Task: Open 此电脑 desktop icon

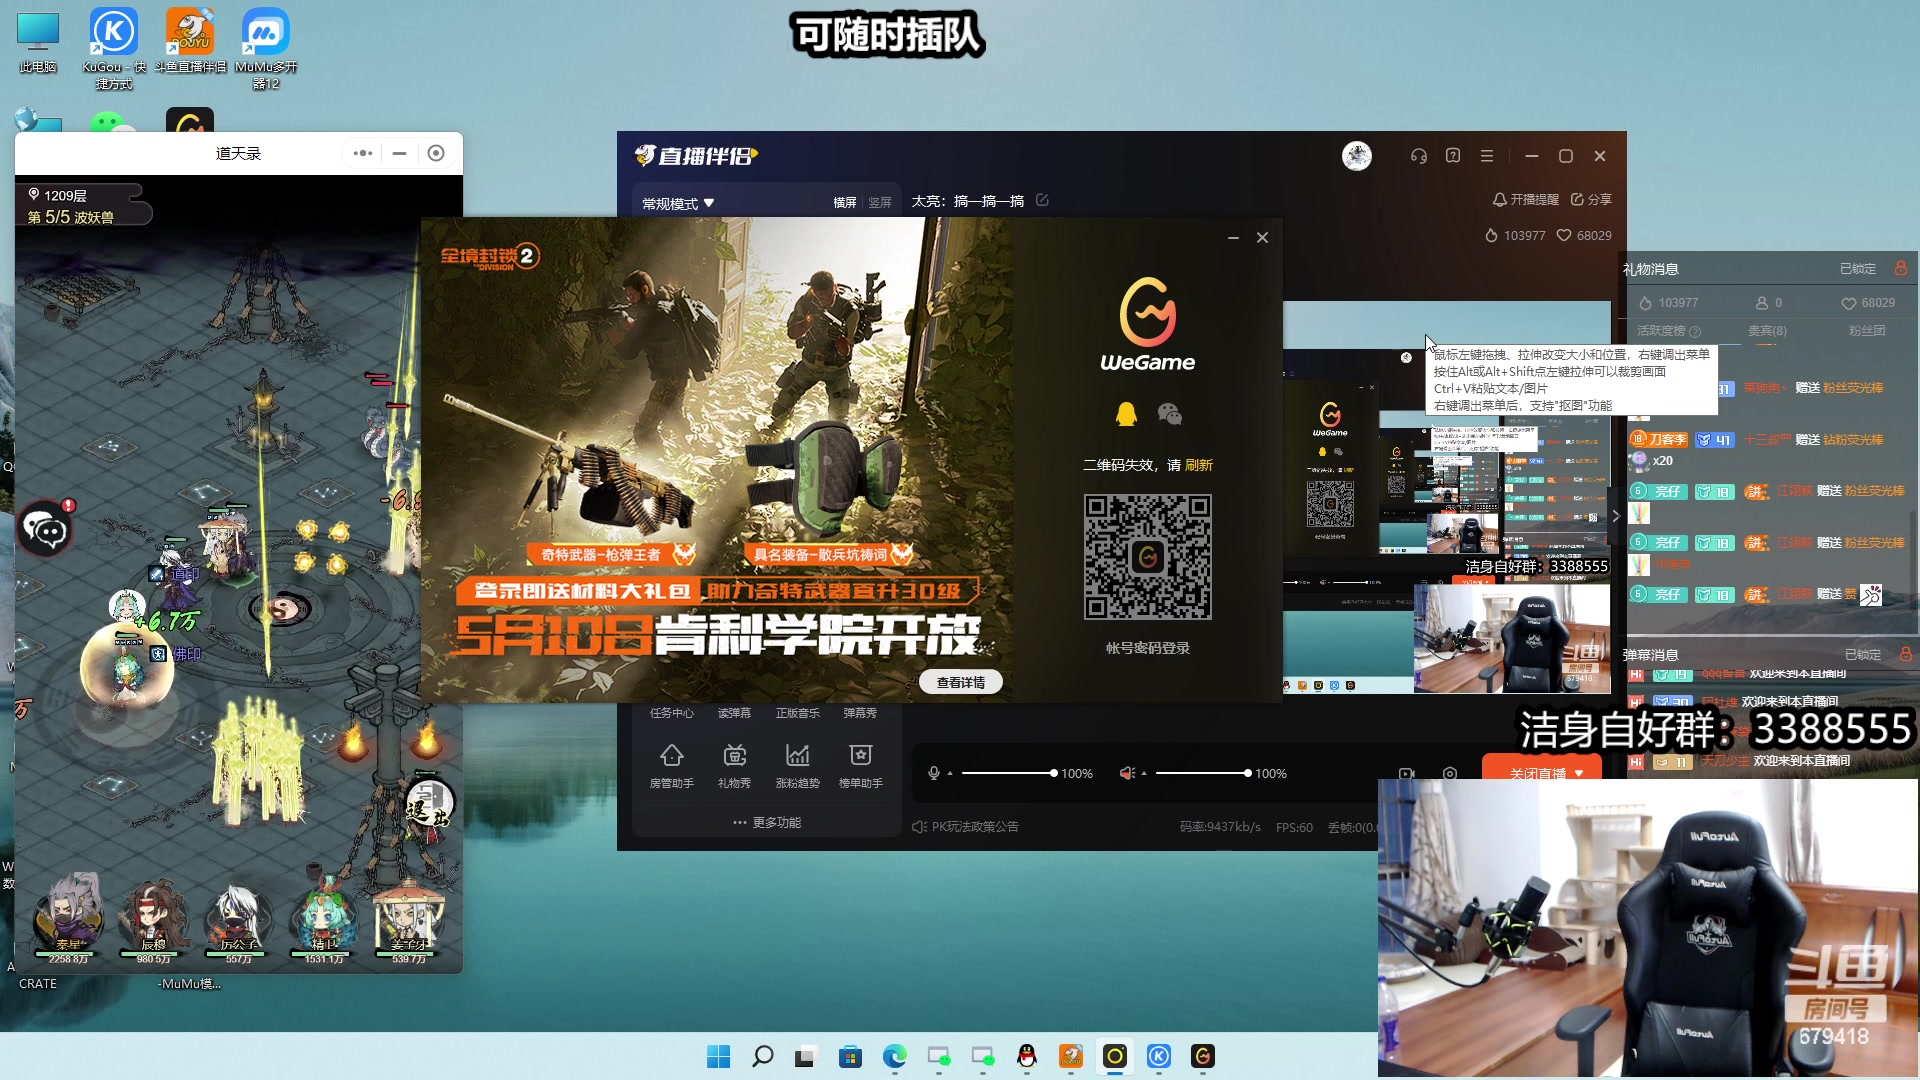Action: (x=38, y=42)
